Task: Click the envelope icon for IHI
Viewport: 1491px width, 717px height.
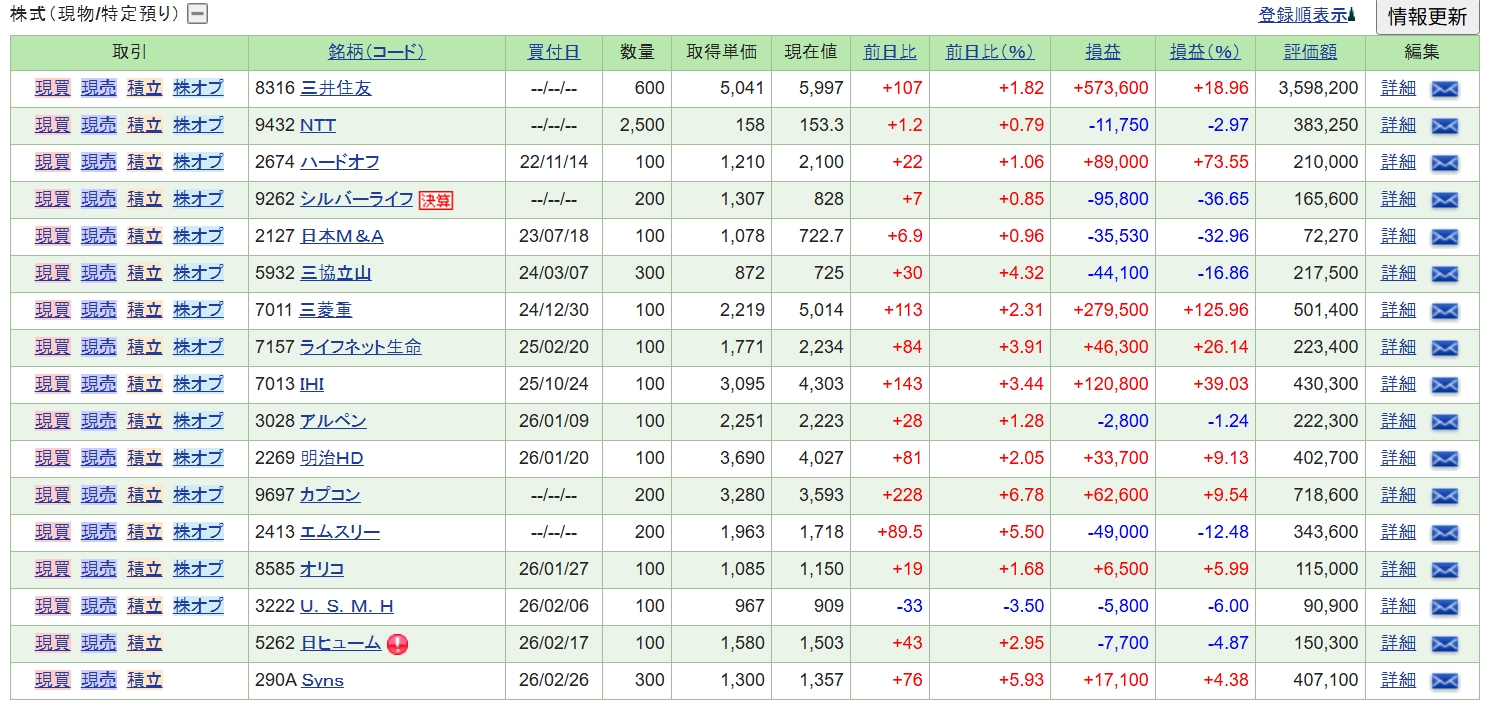Action: tap(1444, 385)
